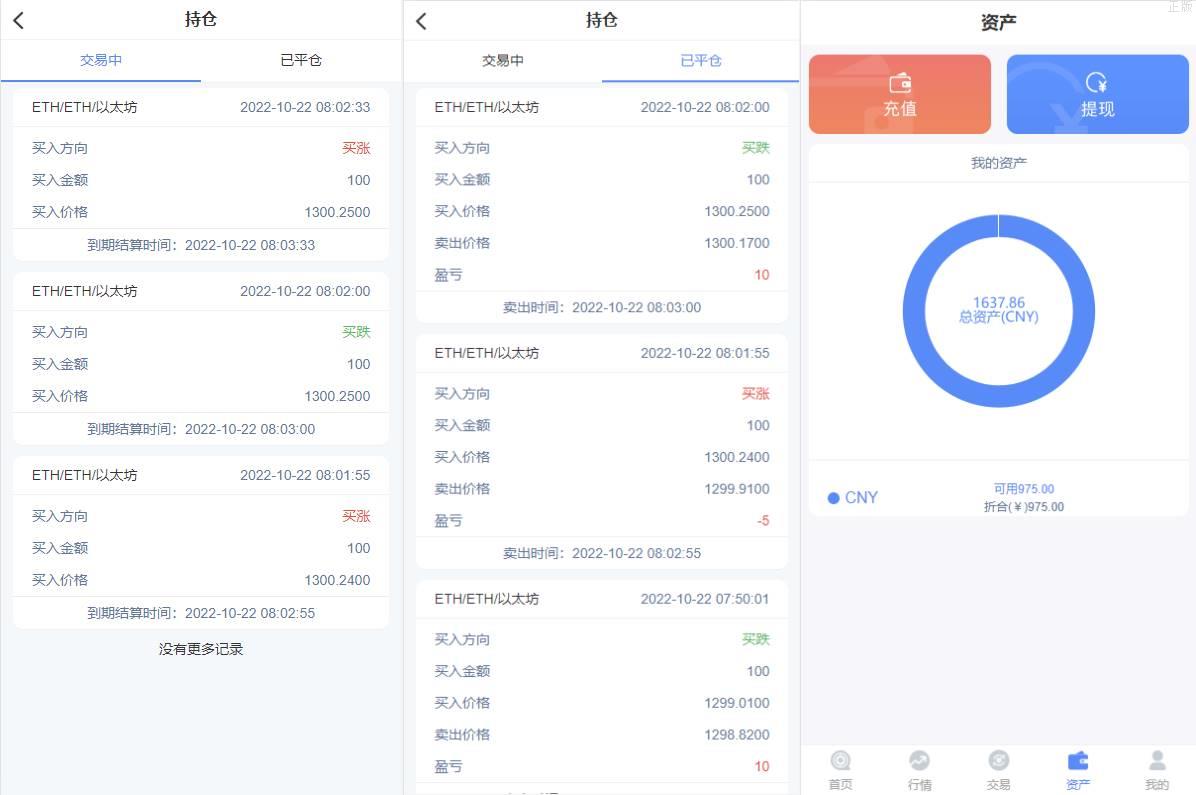Select 已平仓 tab on left screen
This screenshot has width=1196, height=795.
click(301, 60)
